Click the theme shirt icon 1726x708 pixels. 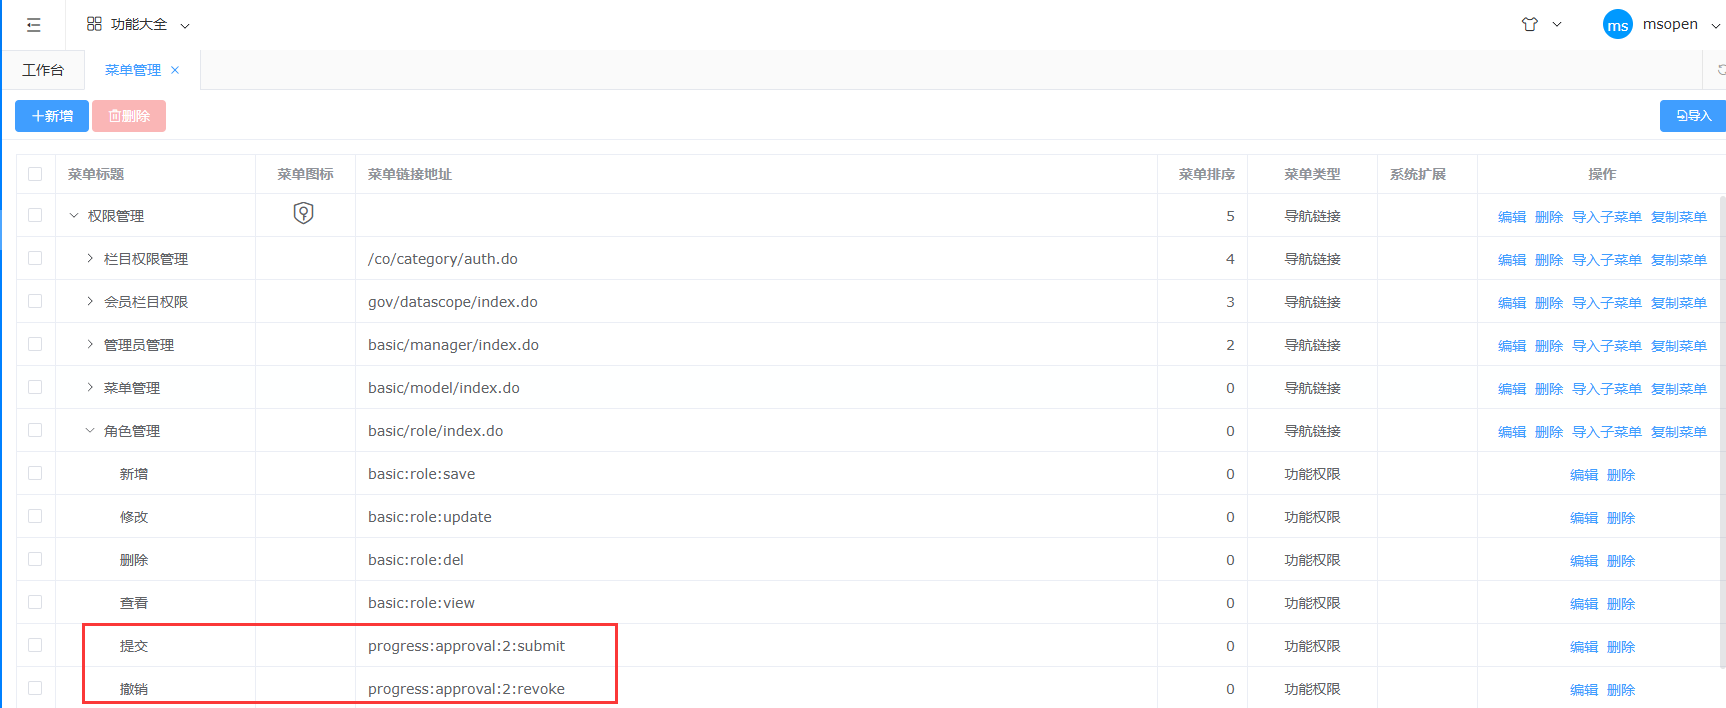tap(1529, 24)
